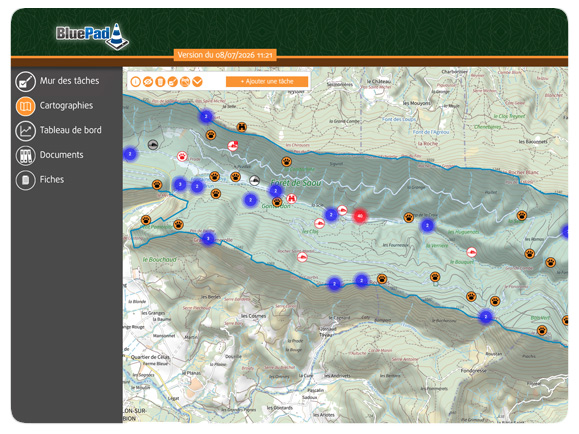579x434 pixels.
Task: Click the orange castle marker on the ridge
Action: pyautogui.click(x=242, y=127)
